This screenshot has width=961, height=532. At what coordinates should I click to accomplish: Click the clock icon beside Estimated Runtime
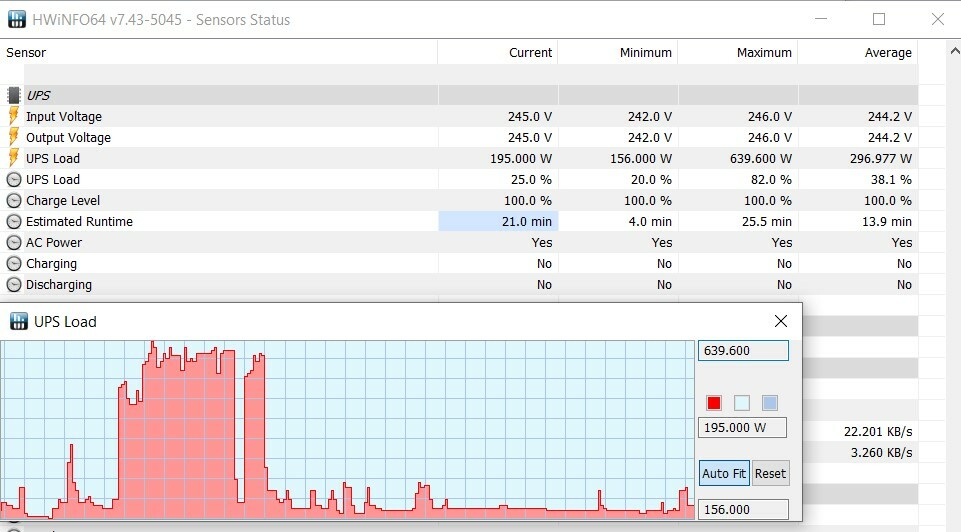tap(13, 221)
